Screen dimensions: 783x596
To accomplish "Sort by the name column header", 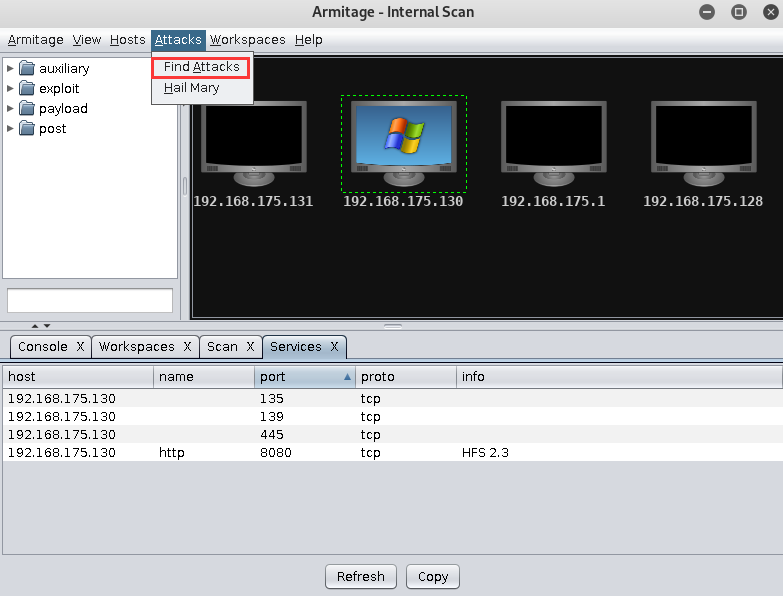I will [x=204, y=377].
